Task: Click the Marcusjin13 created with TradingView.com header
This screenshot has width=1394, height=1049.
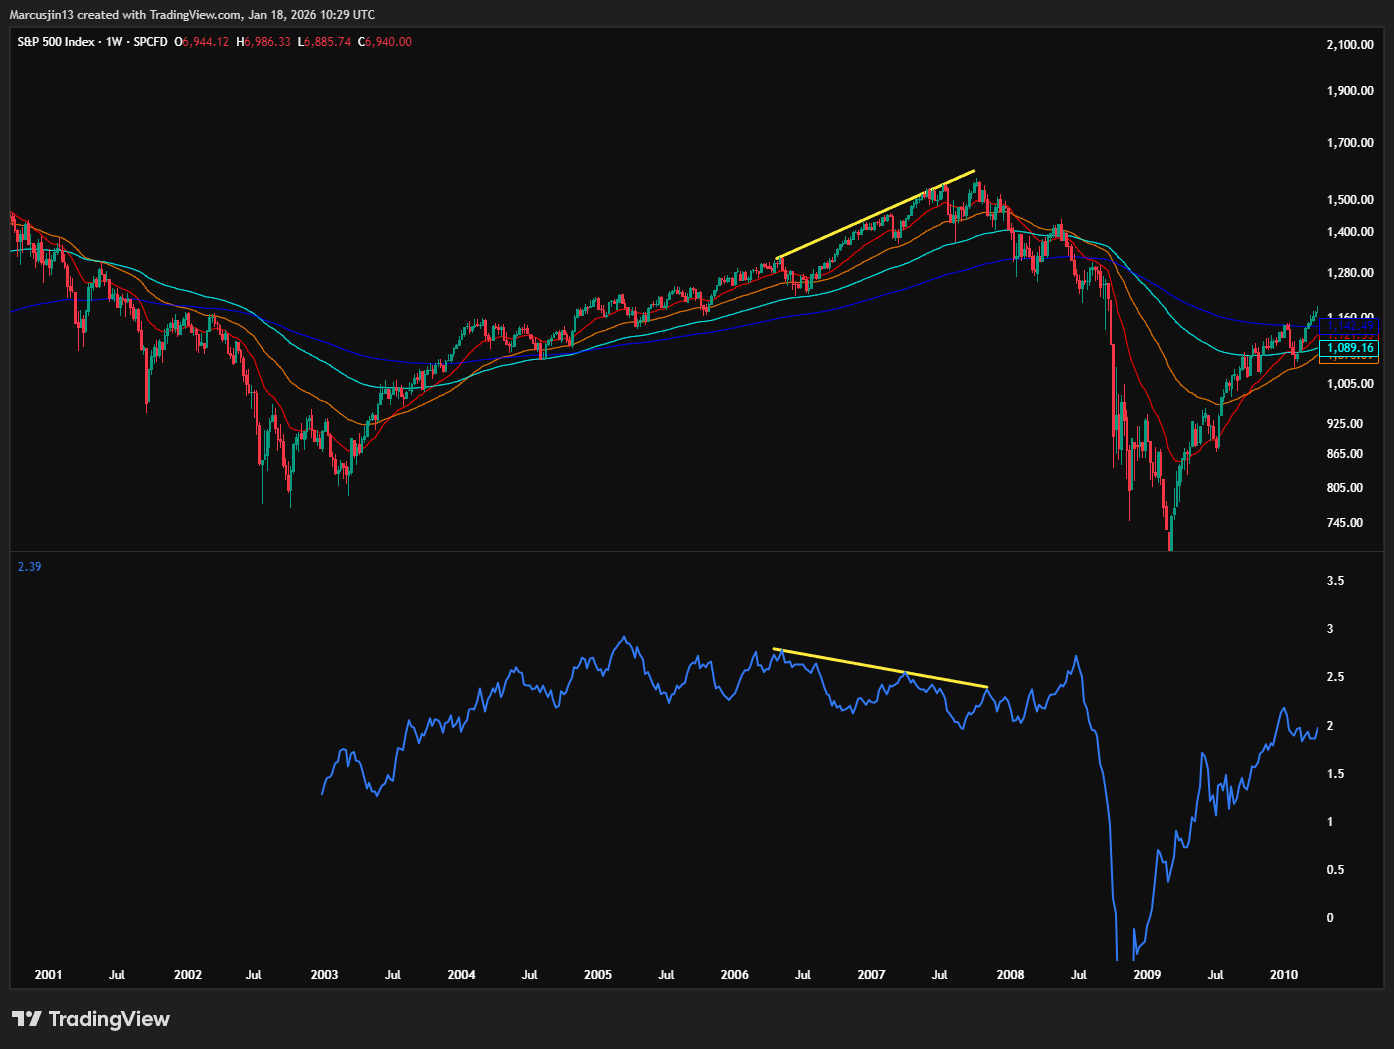Action: pyautogui.click(x=193, y=15)
